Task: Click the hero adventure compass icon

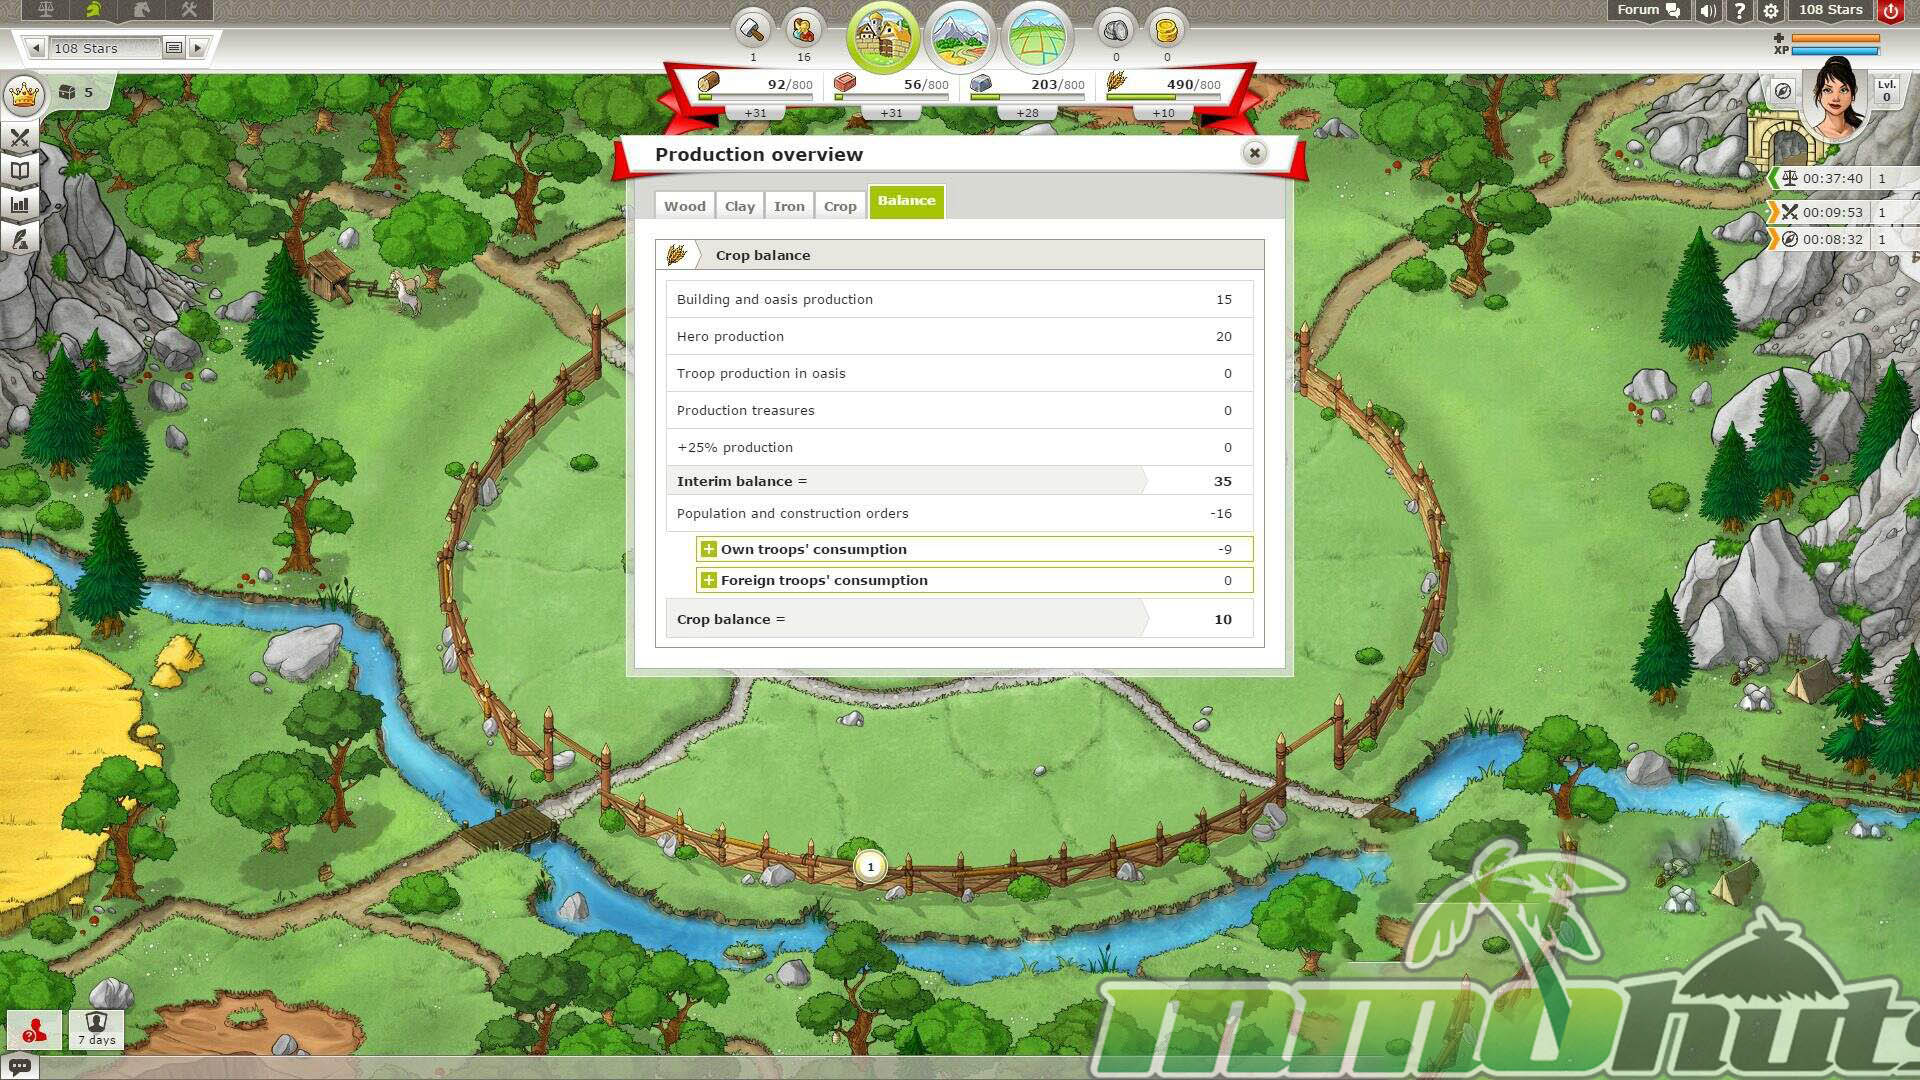Action: click(x=1782, y=91)
